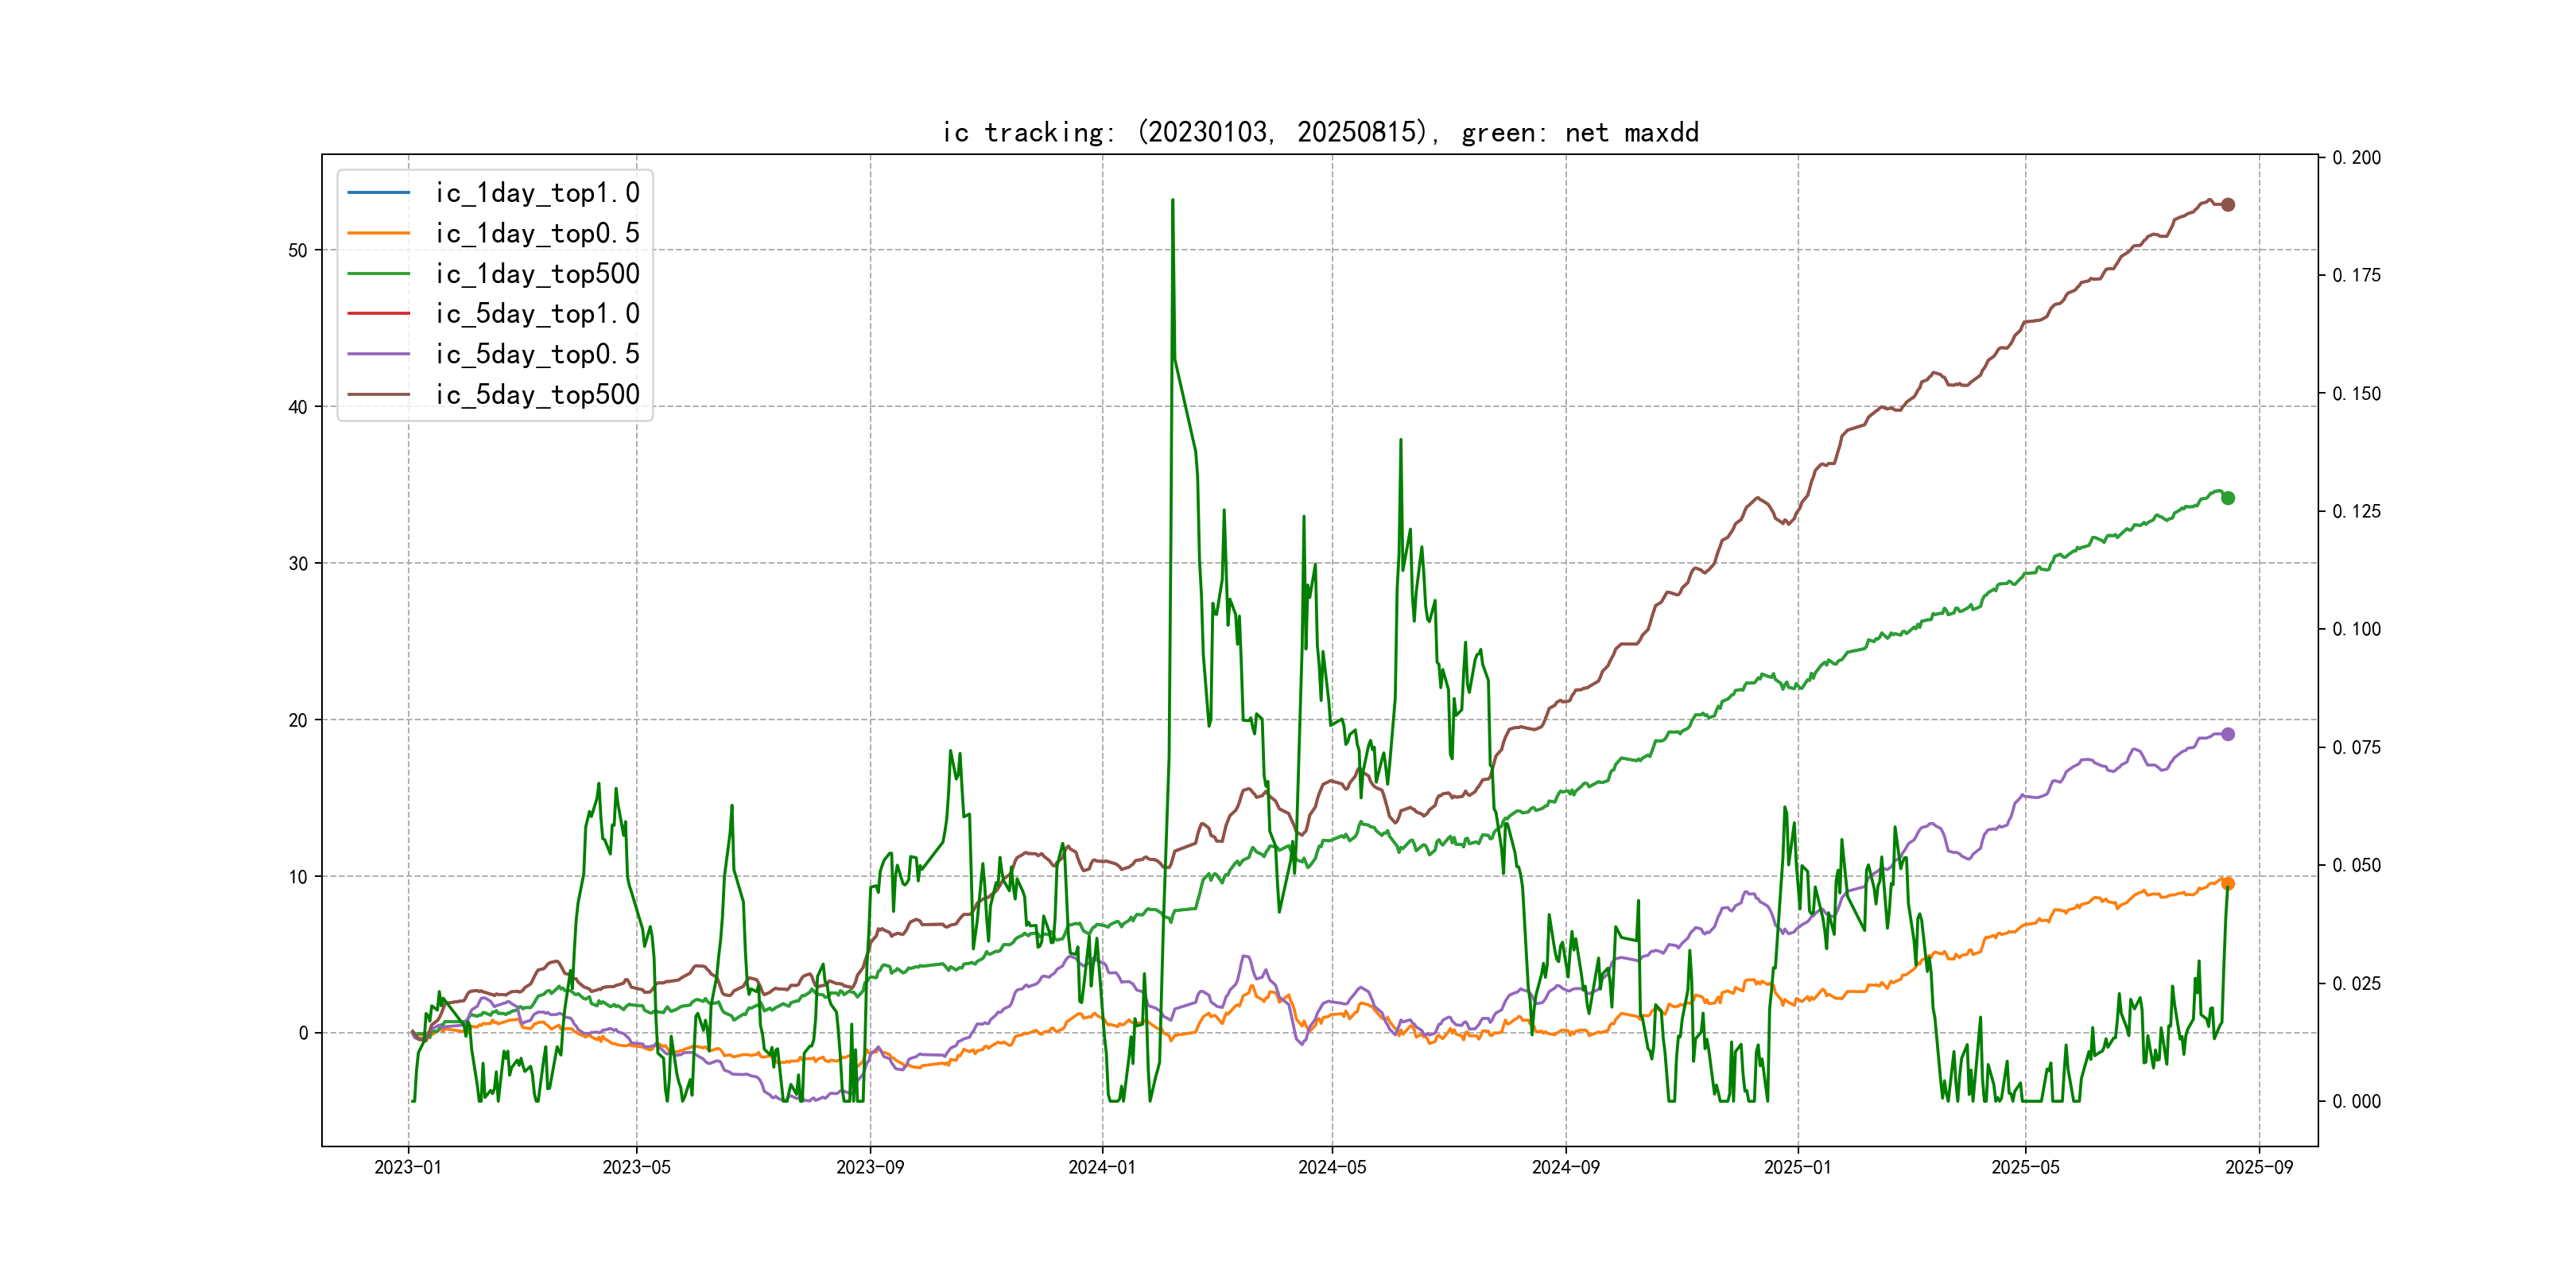
Task: Click the 2024-01 x-axis tick label
Action: coord(1102,1167)
